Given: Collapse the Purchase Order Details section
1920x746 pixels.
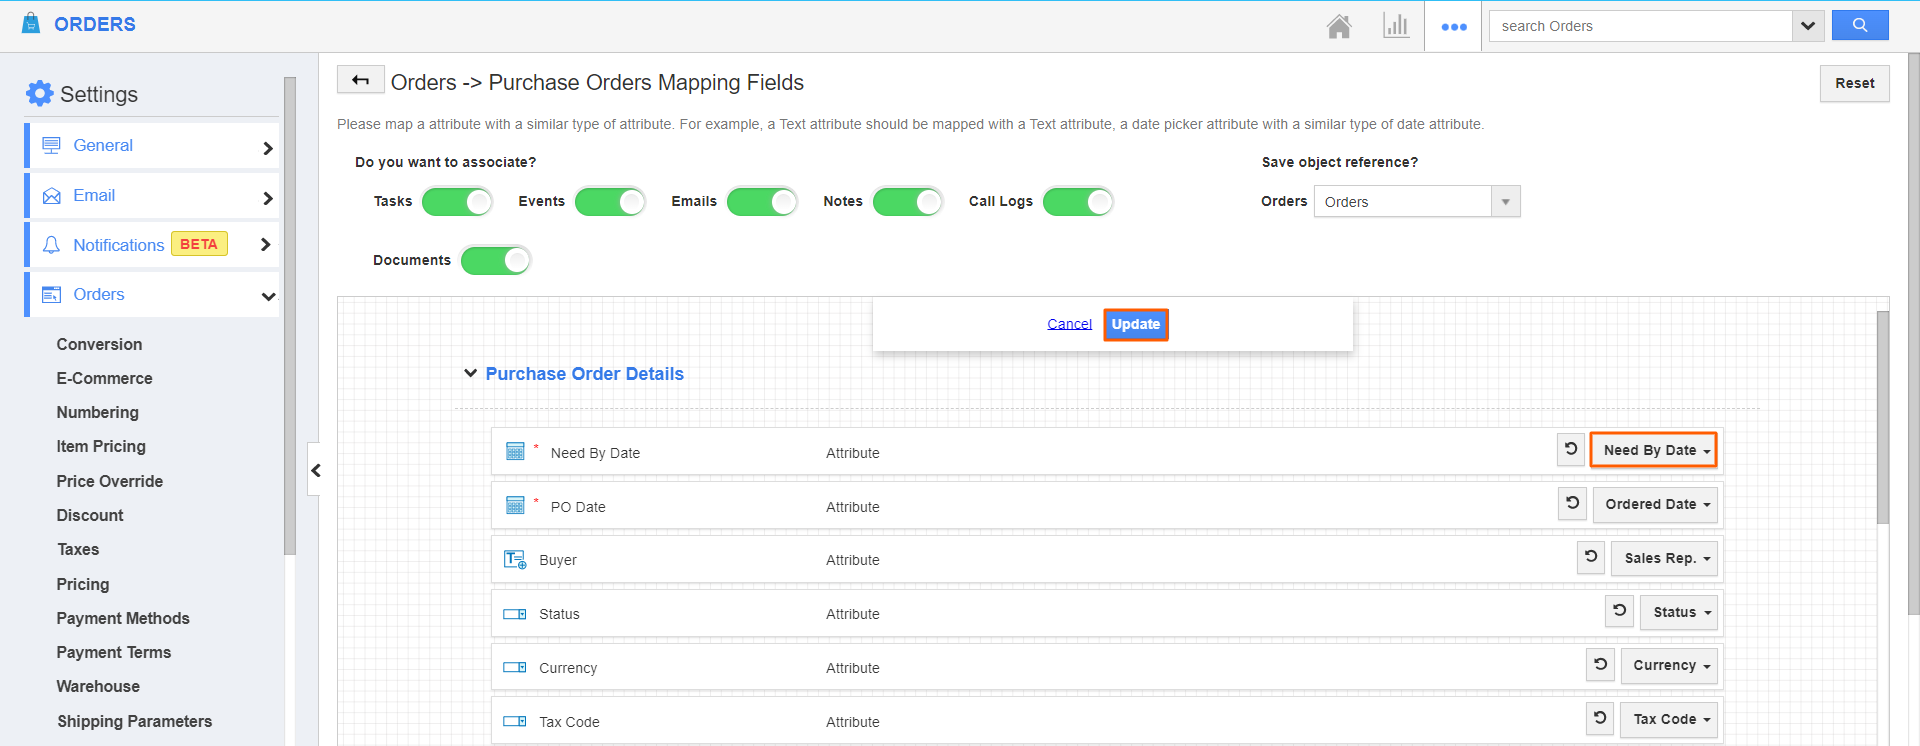Looking at the screenshot, I should tap(470, 373).
